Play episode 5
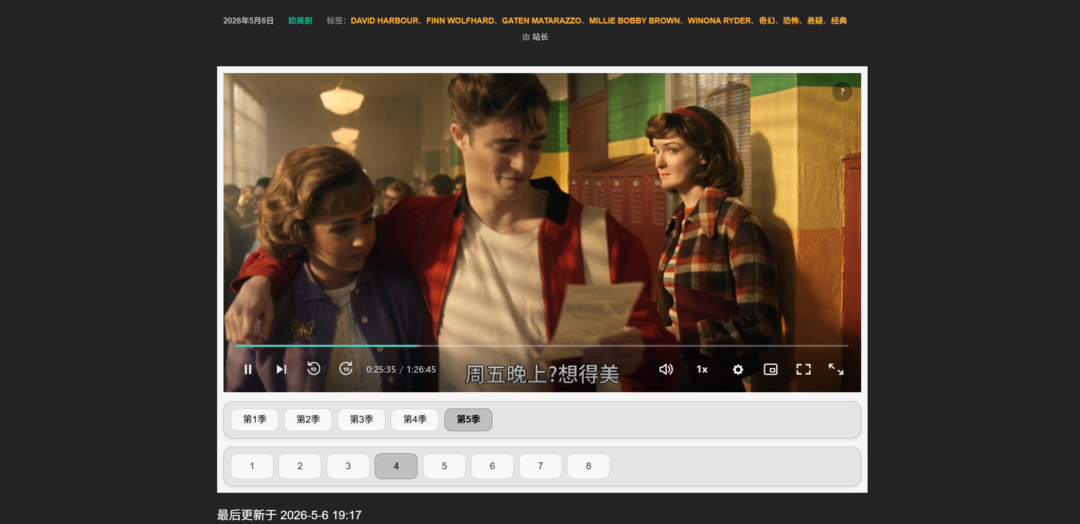 tap(444, 466)
